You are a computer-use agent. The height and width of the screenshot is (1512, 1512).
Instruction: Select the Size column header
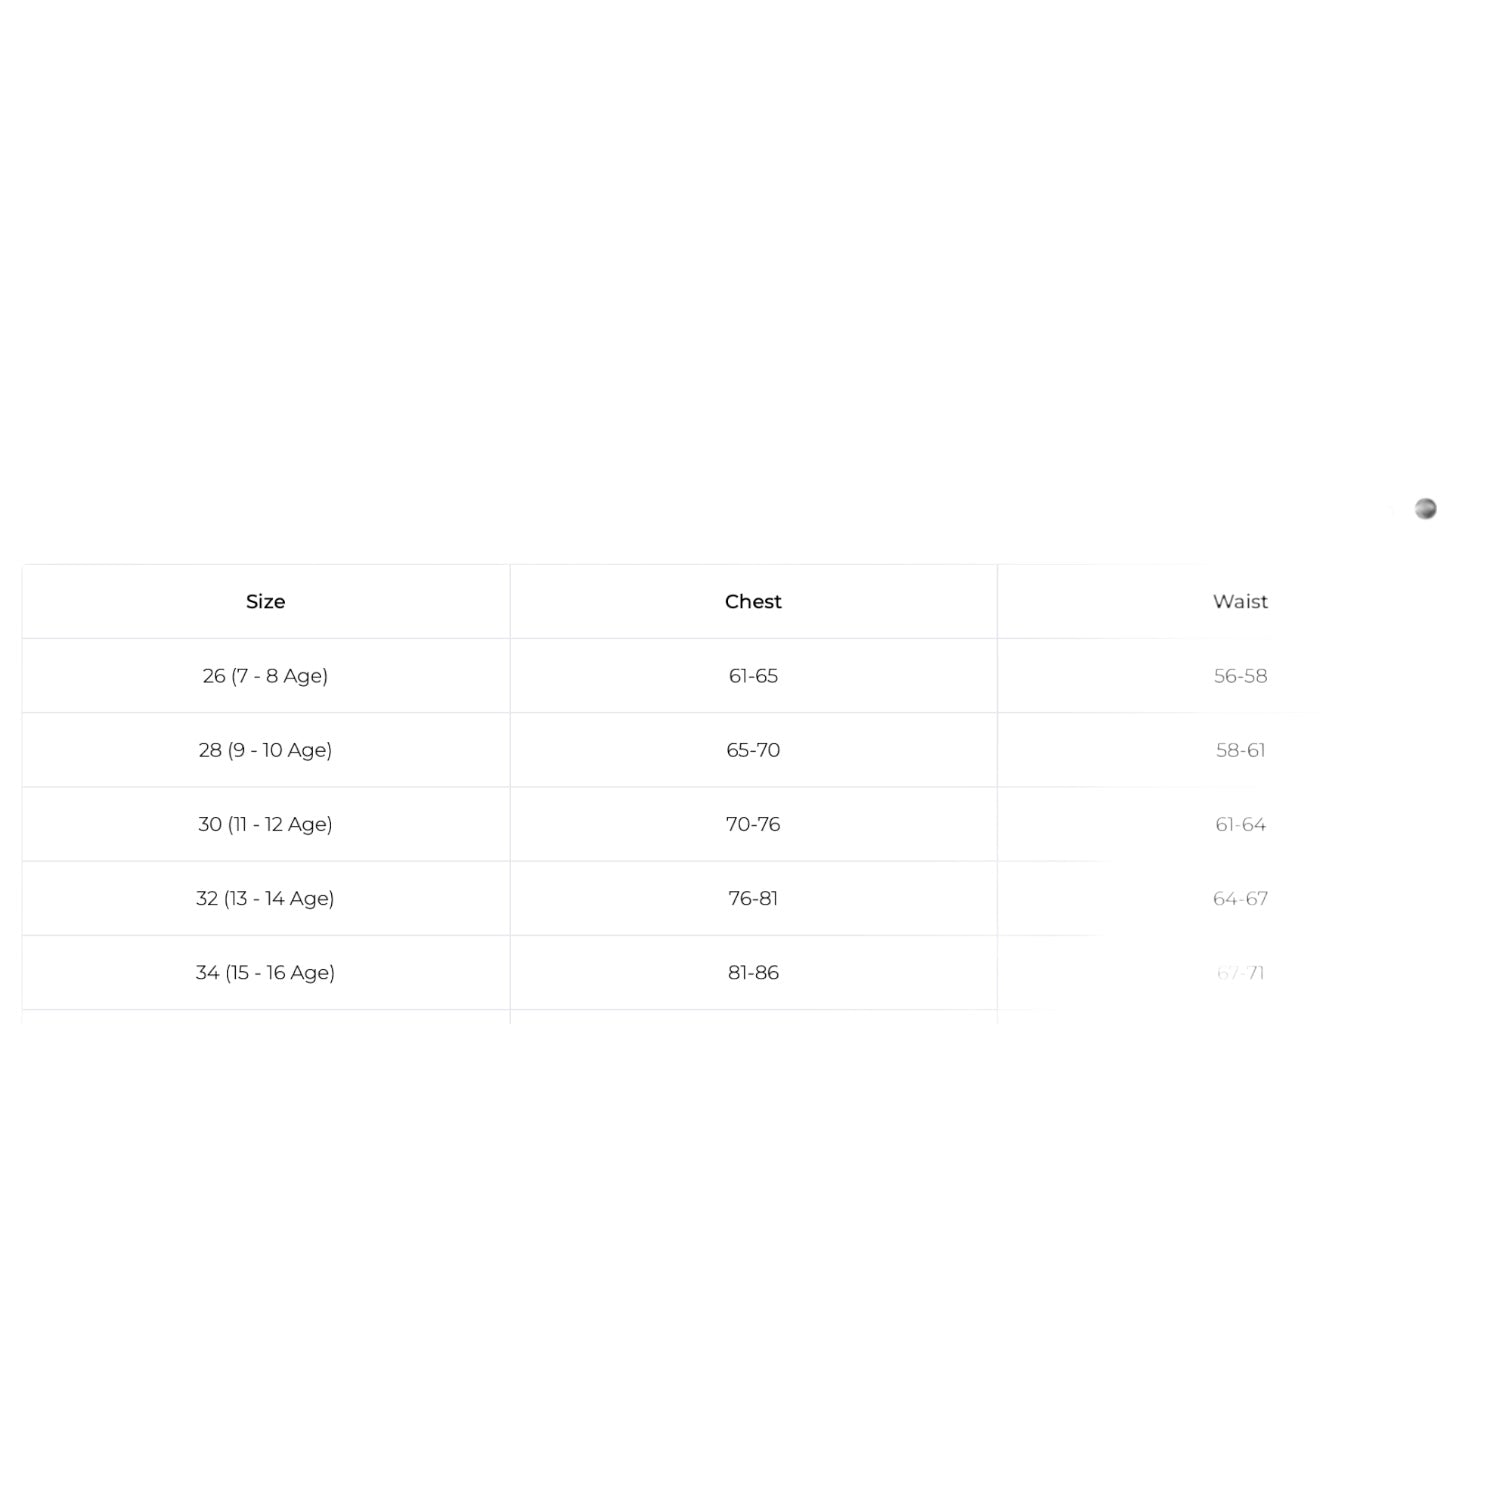point(266,601)
